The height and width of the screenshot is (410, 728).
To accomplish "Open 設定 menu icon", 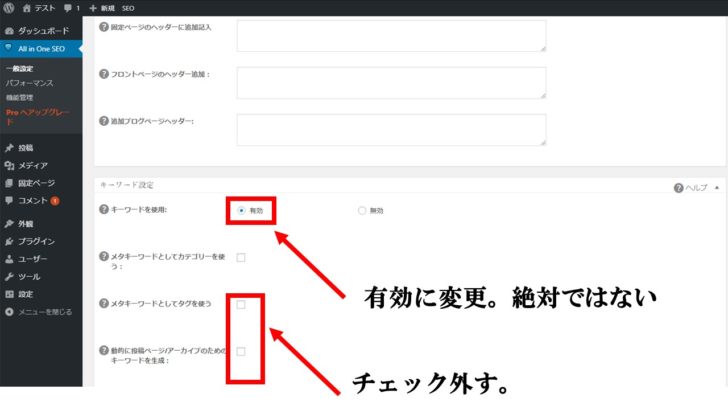I will point(9,294).
